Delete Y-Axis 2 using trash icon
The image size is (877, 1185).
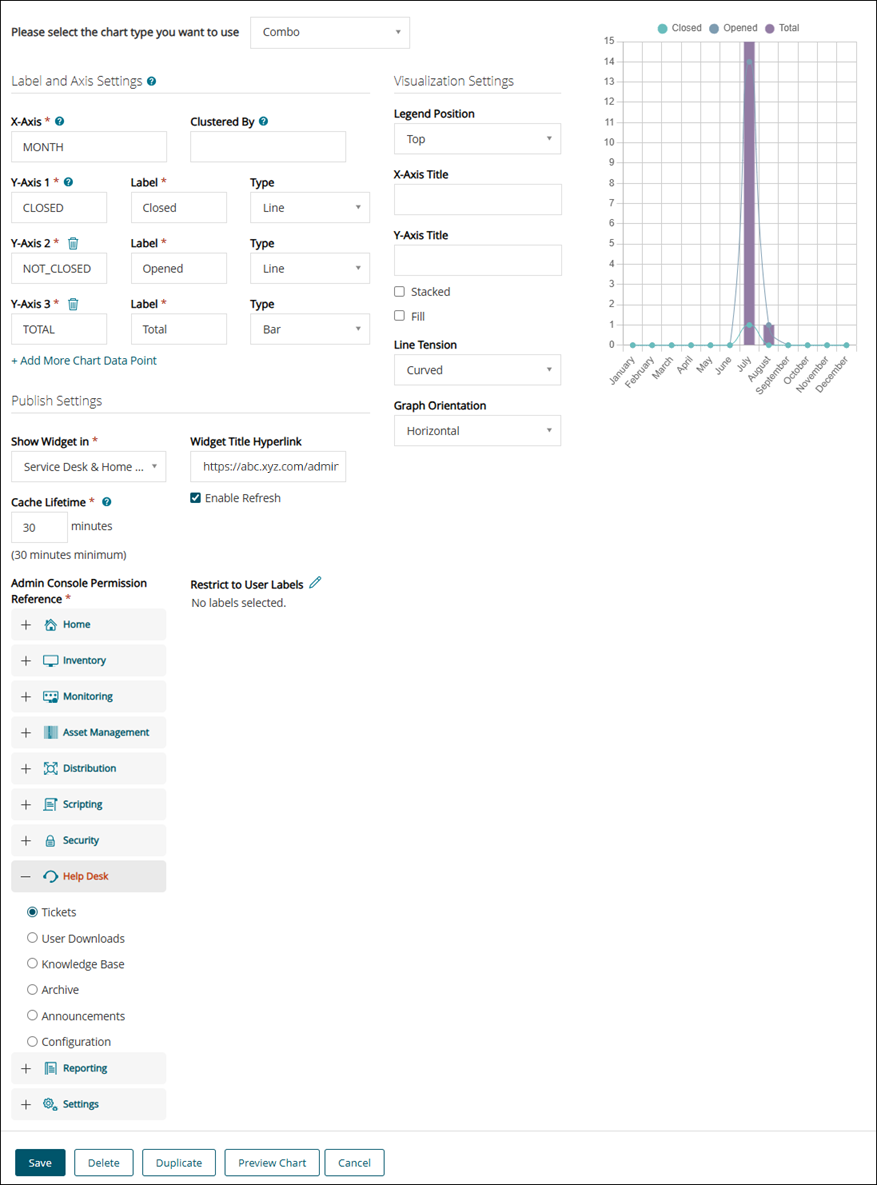pos(73,243)
